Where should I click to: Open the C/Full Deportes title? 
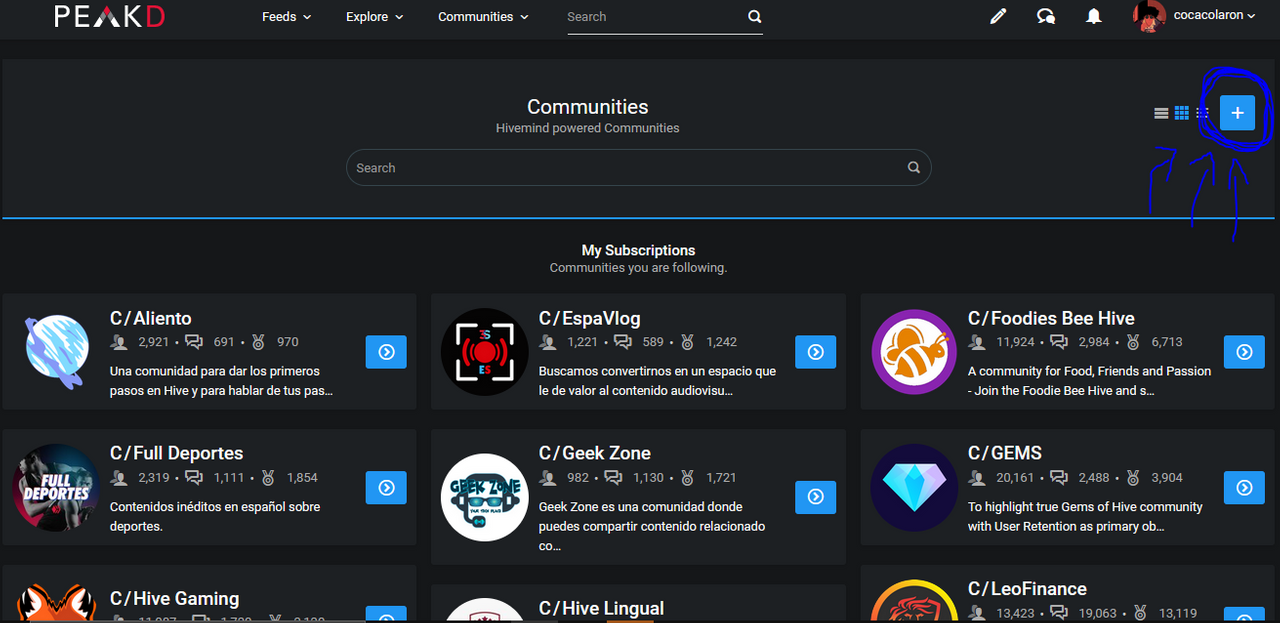176,454
